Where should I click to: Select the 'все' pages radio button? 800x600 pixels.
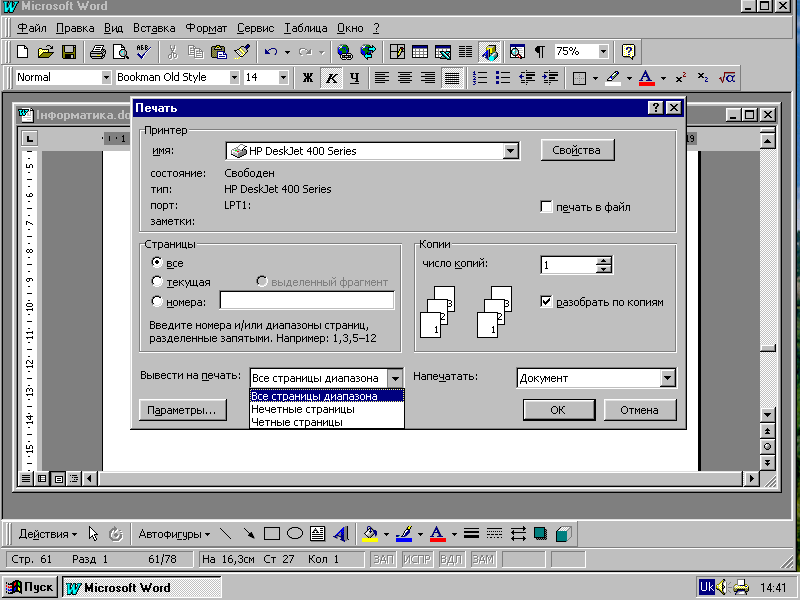[157, 262]
